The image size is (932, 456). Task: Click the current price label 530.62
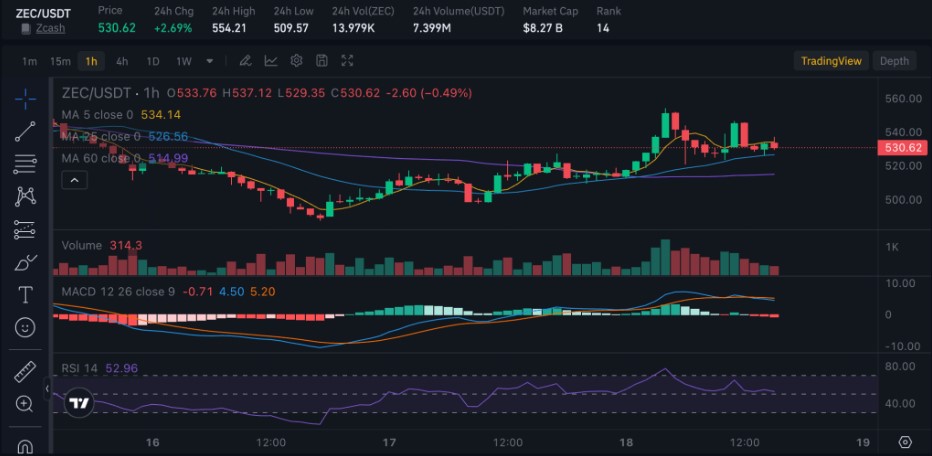[x=902, y=147]
